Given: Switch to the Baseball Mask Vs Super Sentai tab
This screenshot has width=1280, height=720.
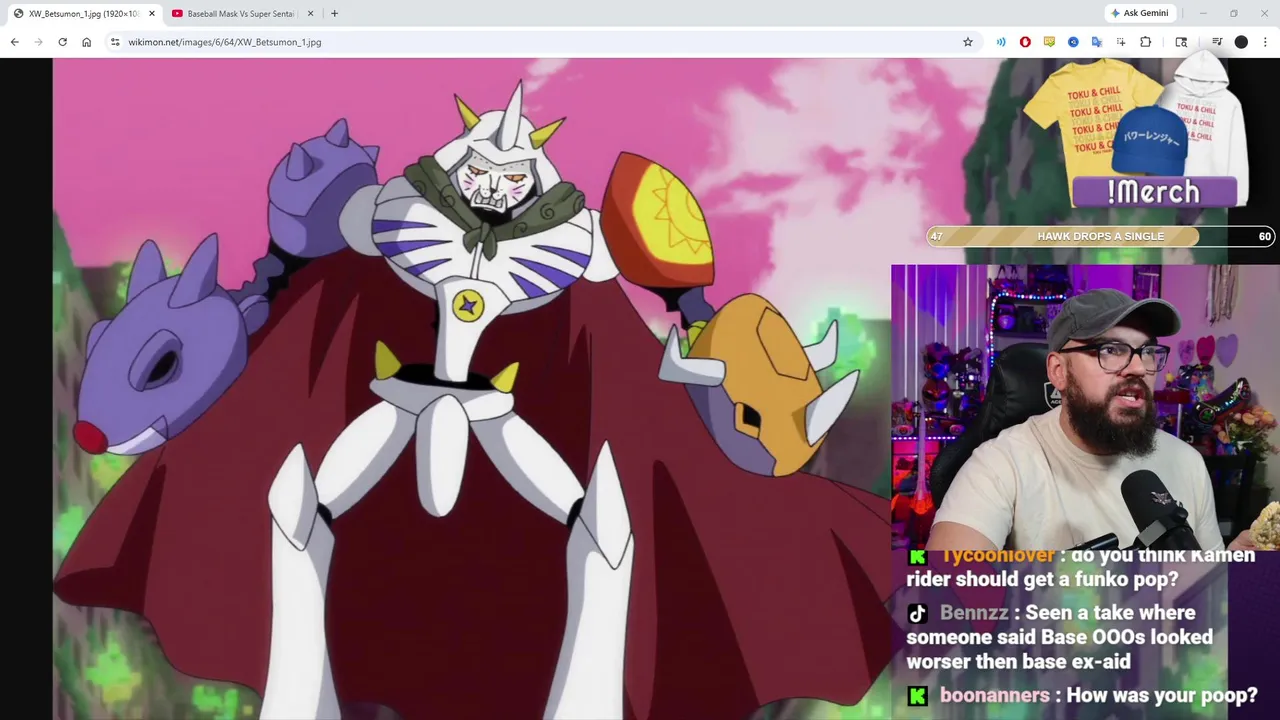Looking at the screenshot, I should click(x=241, y=13).
